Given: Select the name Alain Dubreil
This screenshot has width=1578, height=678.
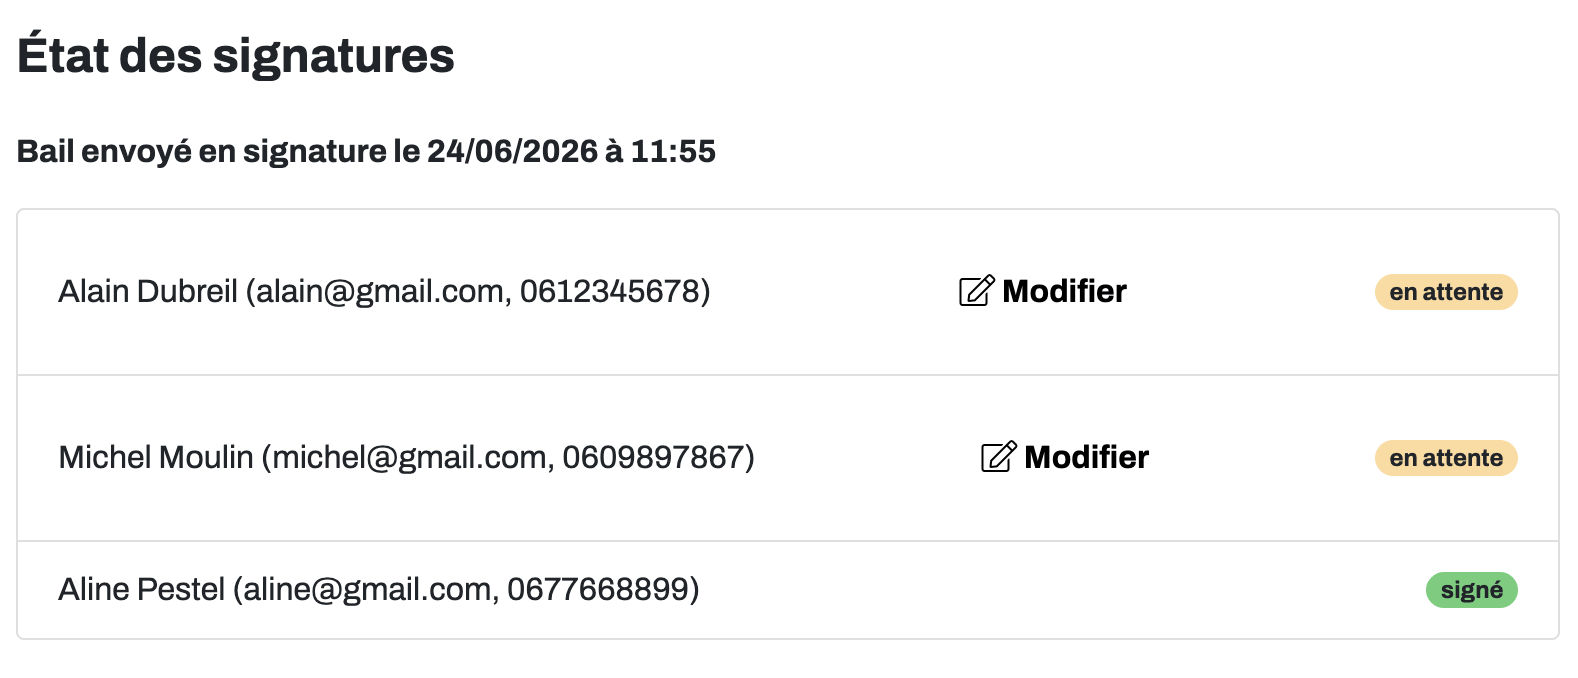Looking at the screenshot, I should coord(148,291).
